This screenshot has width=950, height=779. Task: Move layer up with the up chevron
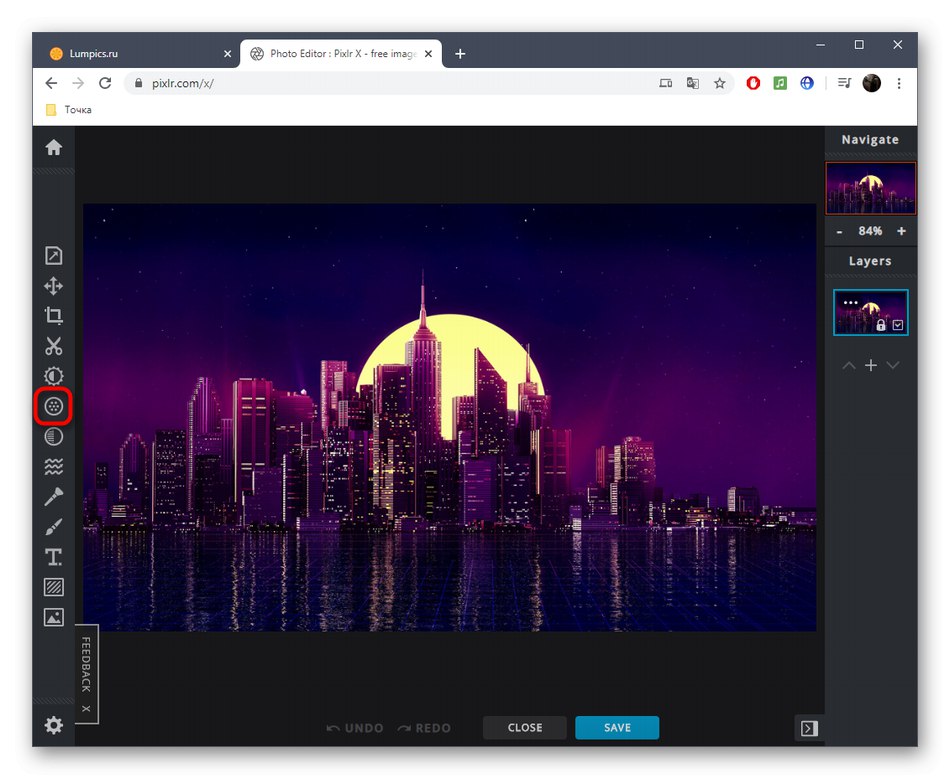tap(849, 365)
